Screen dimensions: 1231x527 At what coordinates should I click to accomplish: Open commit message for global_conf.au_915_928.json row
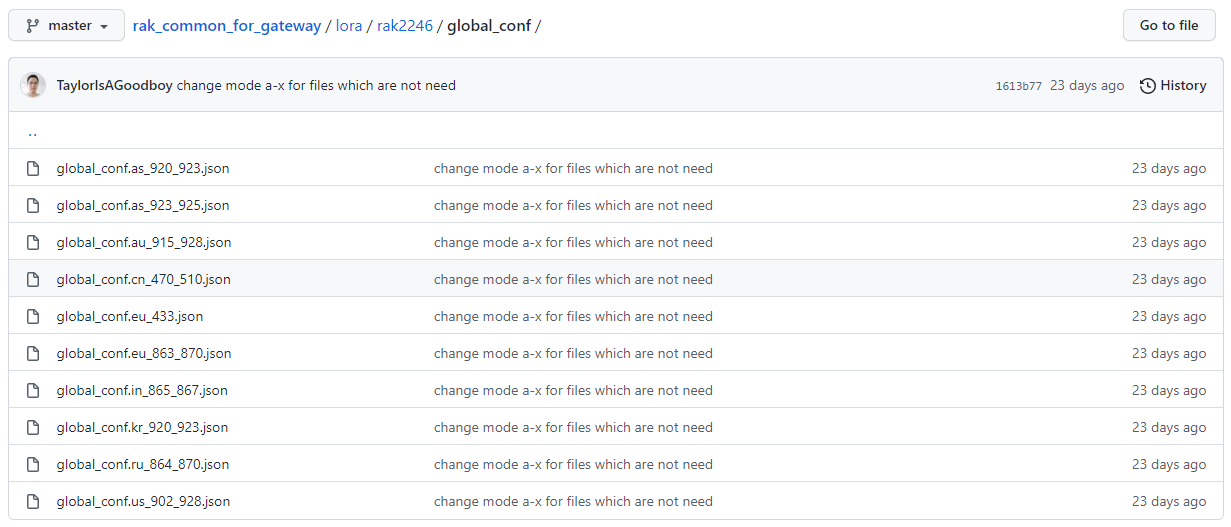click(573, 242)
